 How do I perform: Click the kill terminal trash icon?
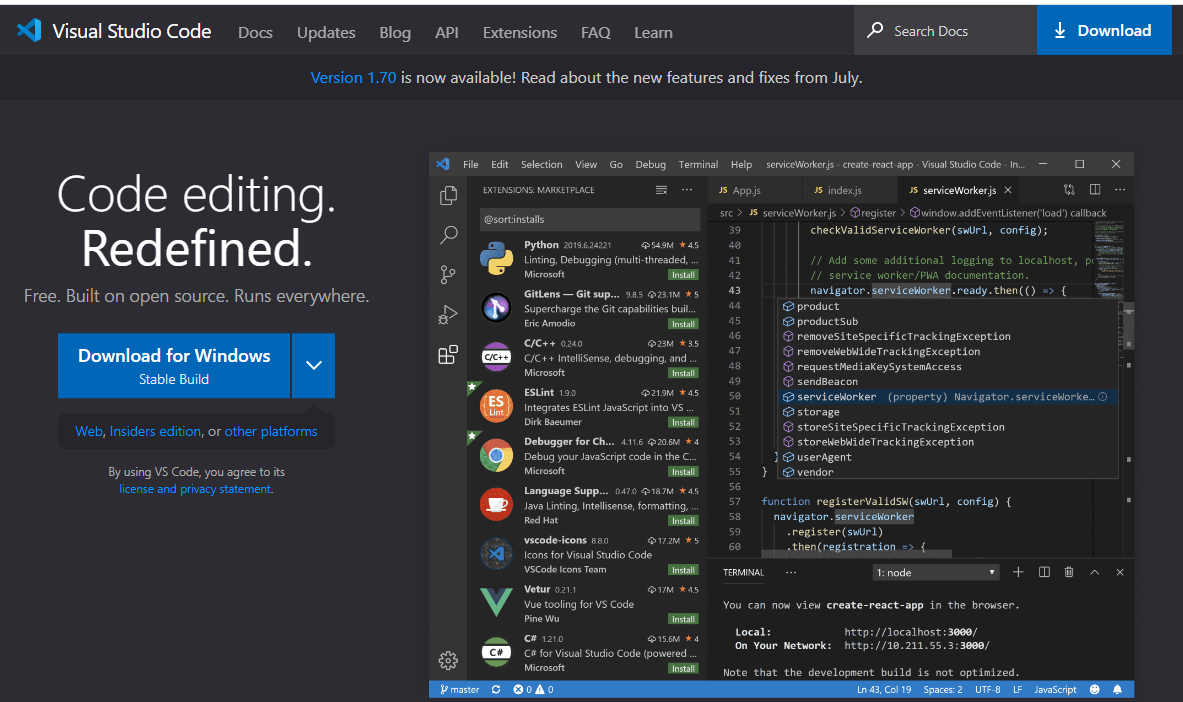coord(1069,572)
